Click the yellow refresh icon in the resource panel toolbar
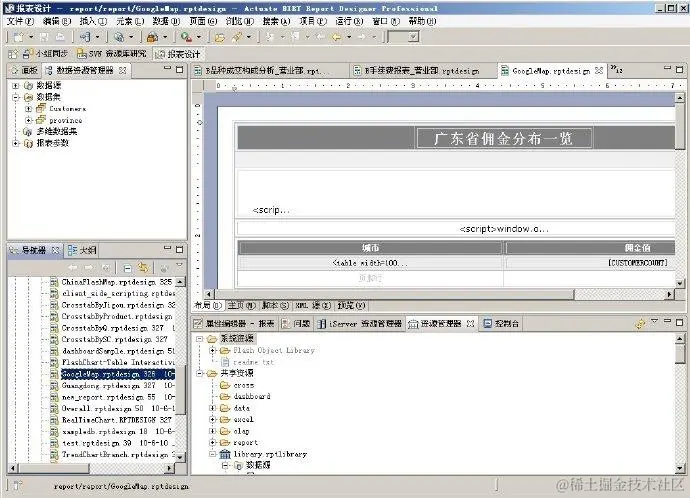Viewport: 690px width, 498px height. [640, 324]
